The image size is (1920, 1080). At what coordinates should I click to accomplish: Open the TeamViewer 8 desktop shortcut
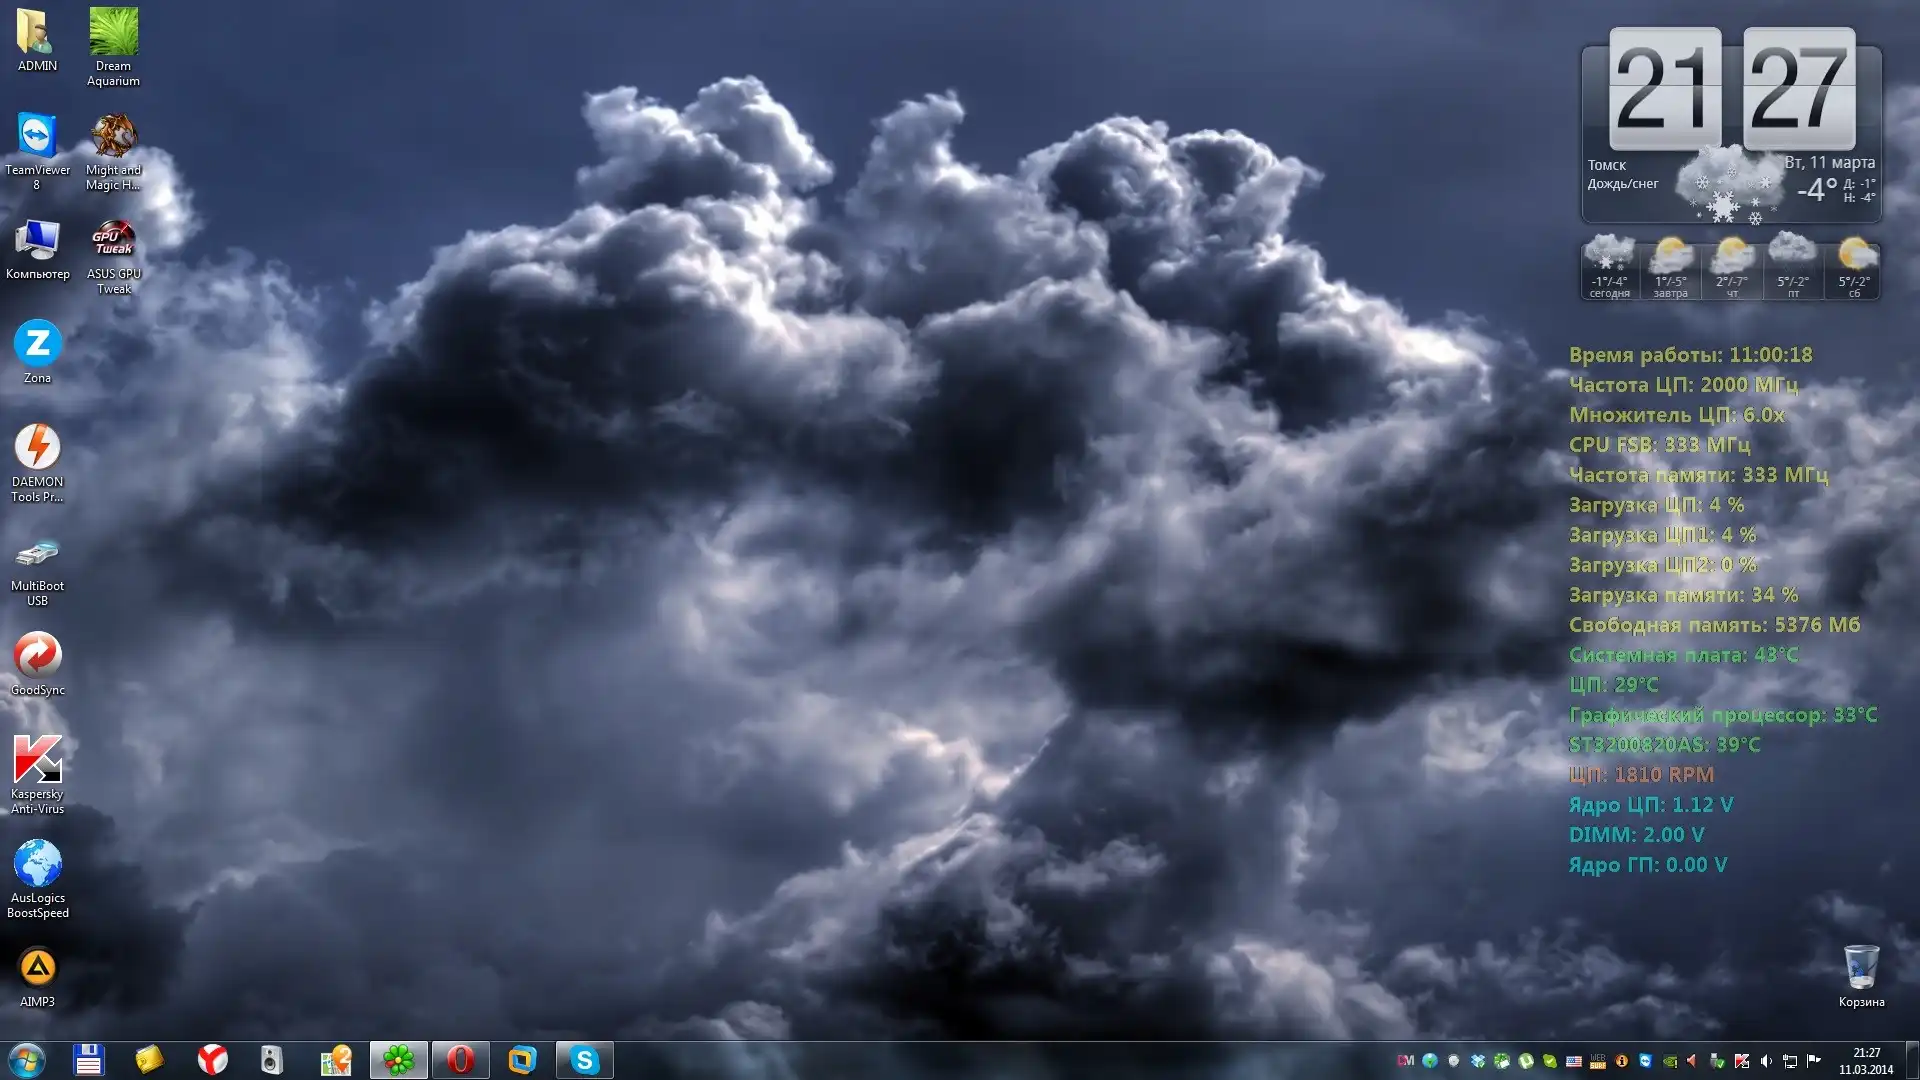(x=37, y=136)
